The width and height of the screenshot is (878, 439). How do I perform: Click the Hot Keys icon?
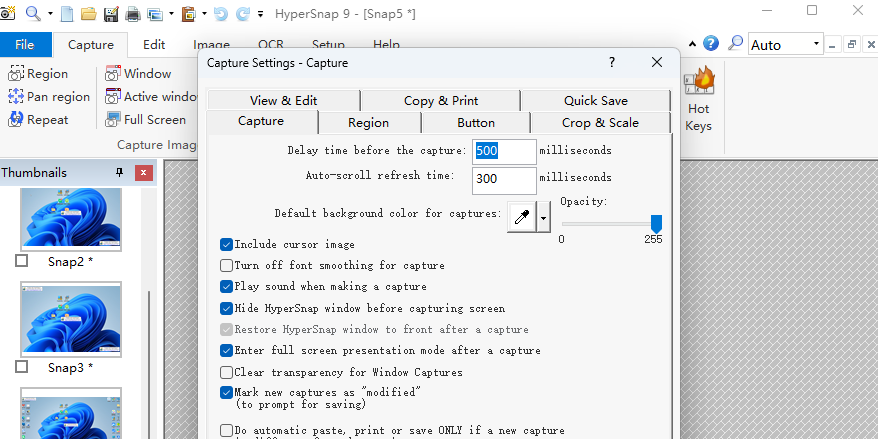click(x=698, y=100)
